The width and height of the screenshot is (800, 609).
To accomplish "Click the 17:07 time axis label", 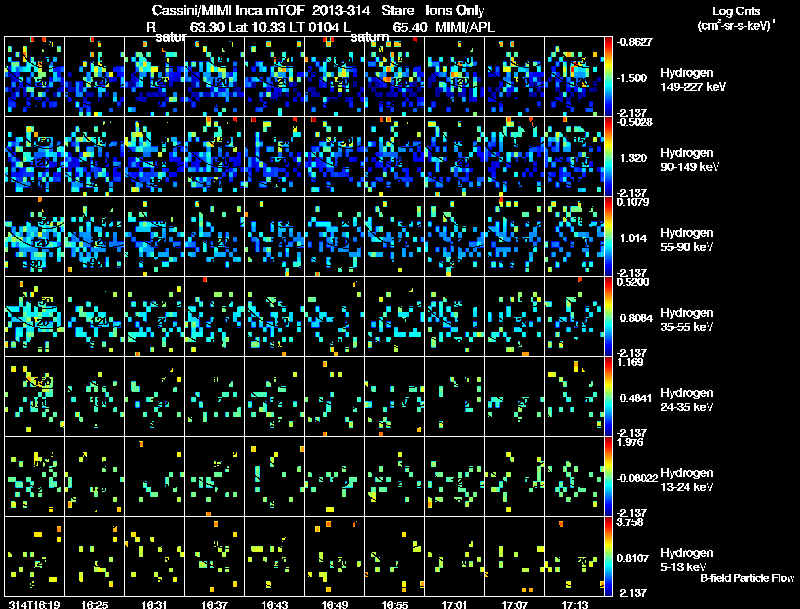I will coord(515,604).
